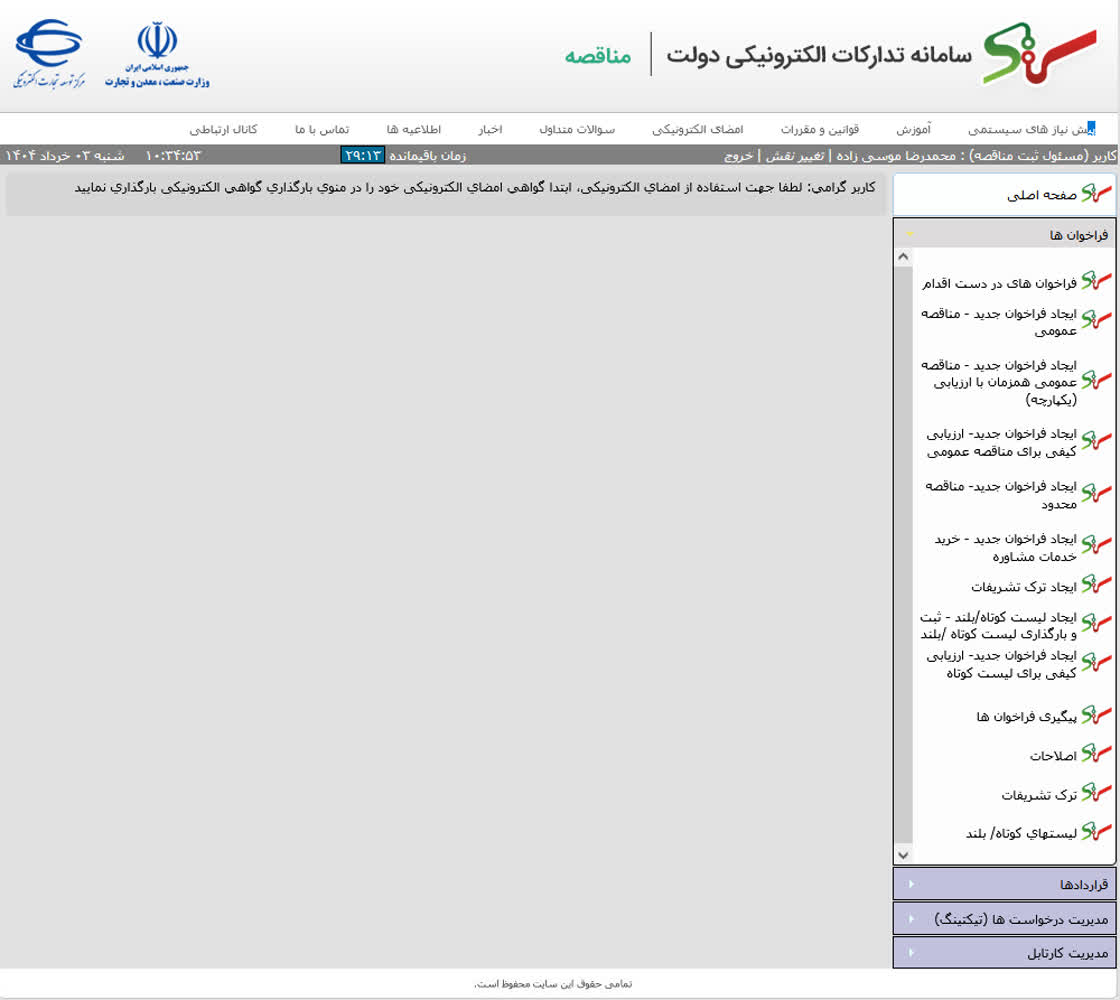Click the تغییر نقش link

[794, 156]
